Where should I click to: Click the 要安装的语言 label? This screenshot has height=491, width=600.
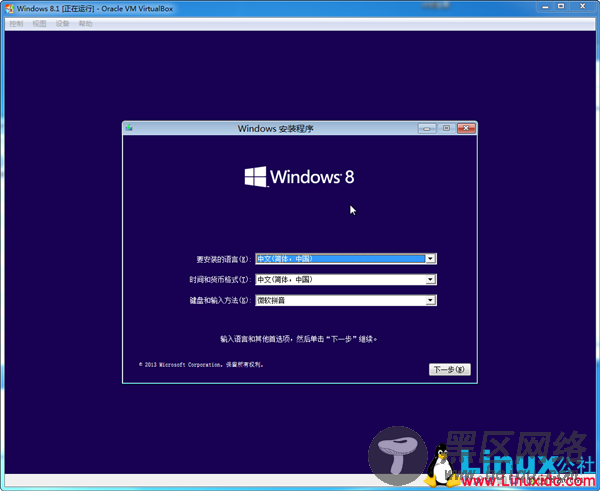[x=224, y=259]
